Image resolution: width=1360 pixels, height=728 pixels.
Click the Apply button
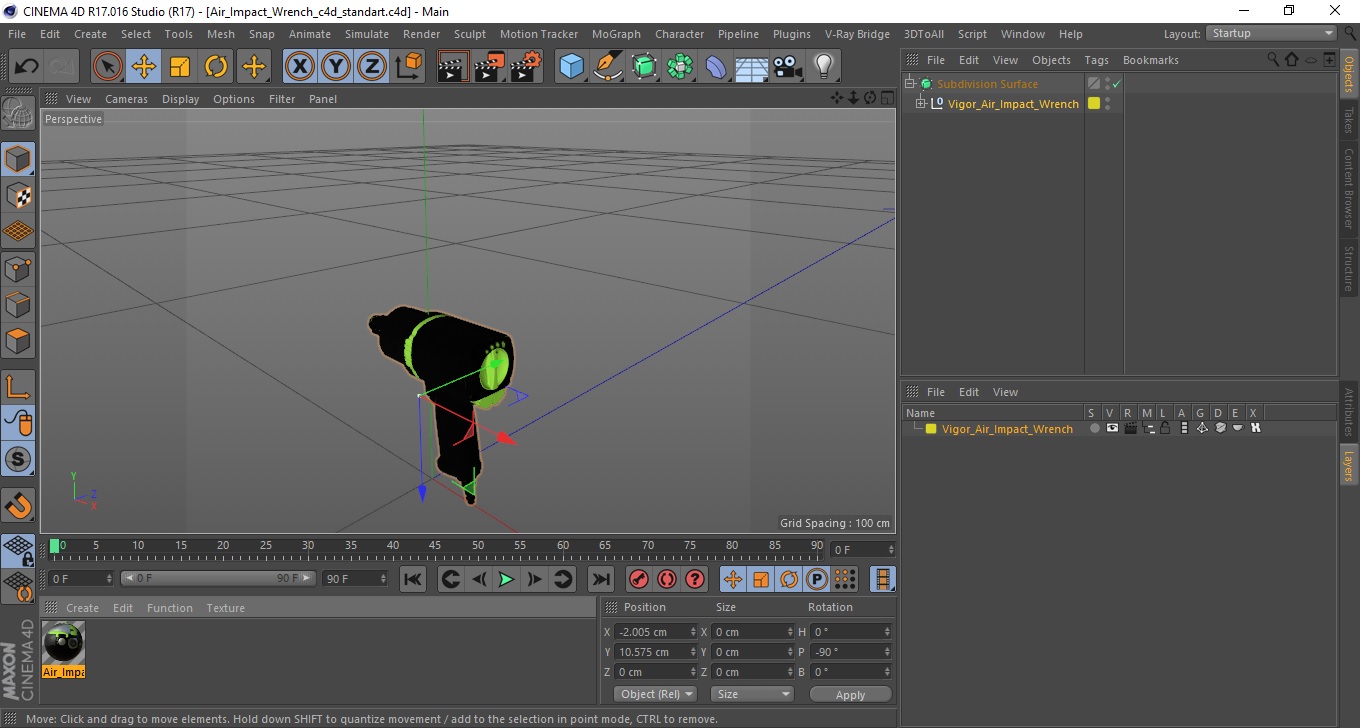[x=850, y=694]
